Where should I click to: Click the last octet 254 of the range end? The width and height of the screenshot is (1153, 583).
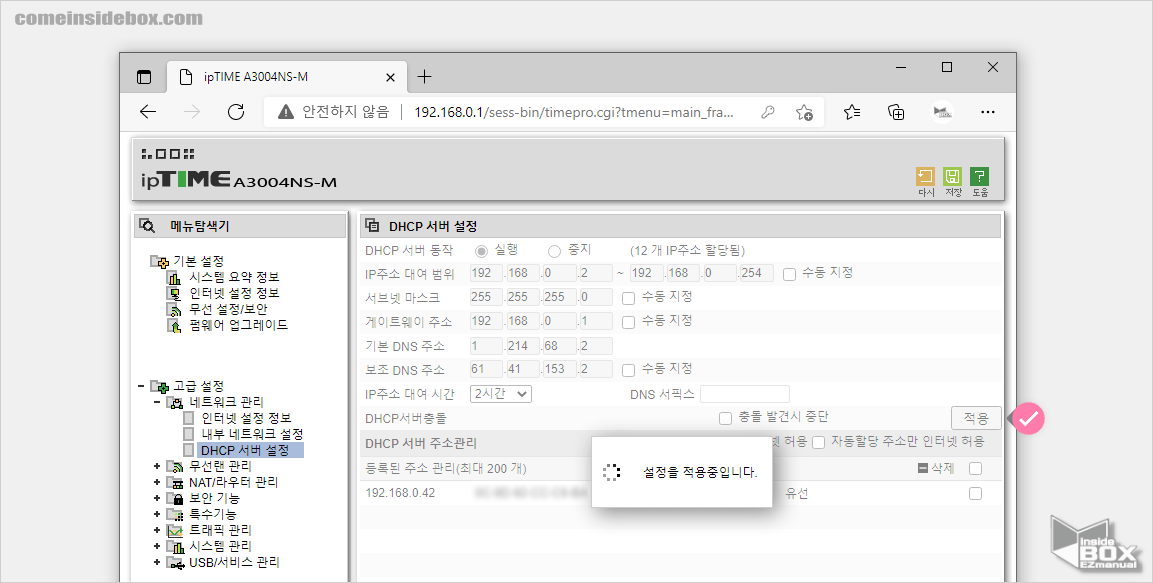click(757, 273)
